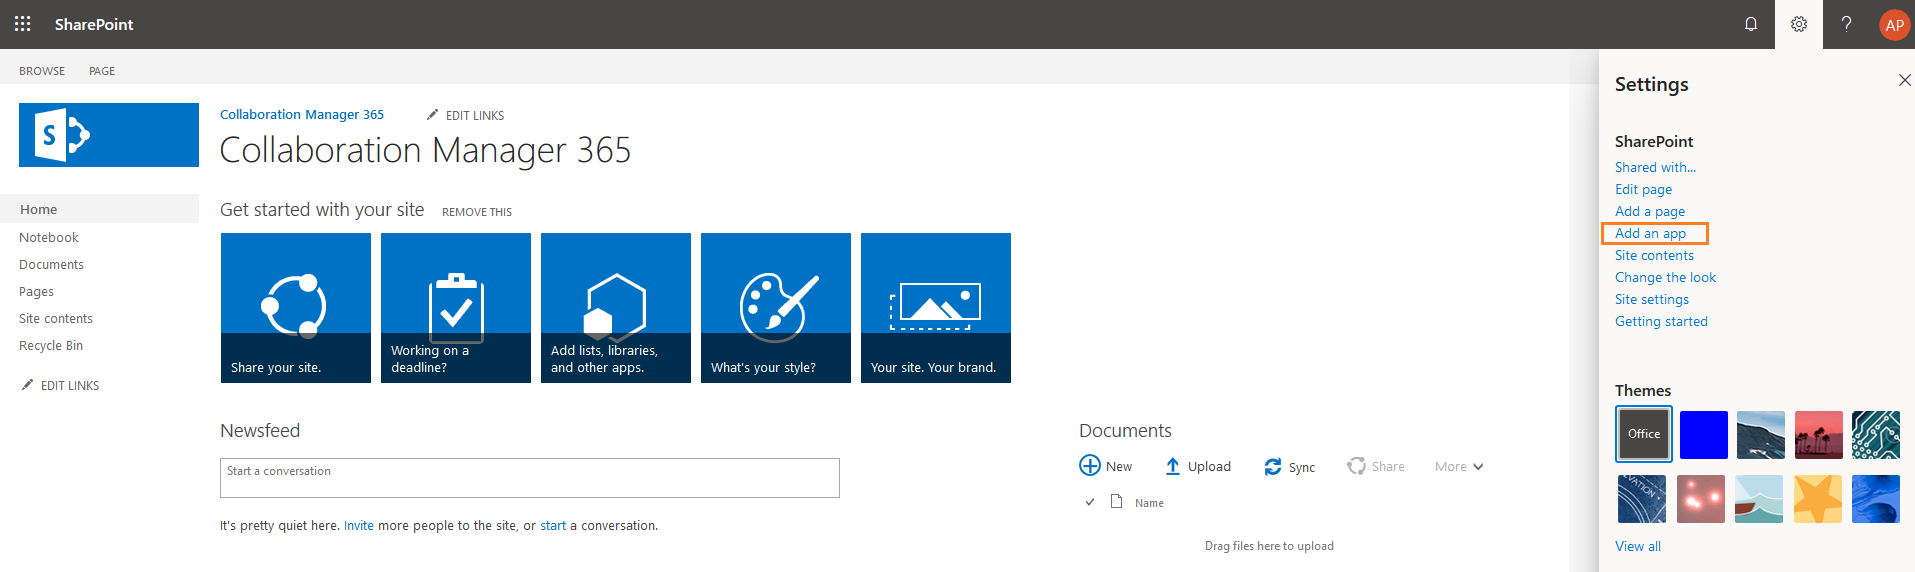Click REMOVE THIS next to Get started
The height and width of the screenshot is (572, 1915).
click(477, 212)
